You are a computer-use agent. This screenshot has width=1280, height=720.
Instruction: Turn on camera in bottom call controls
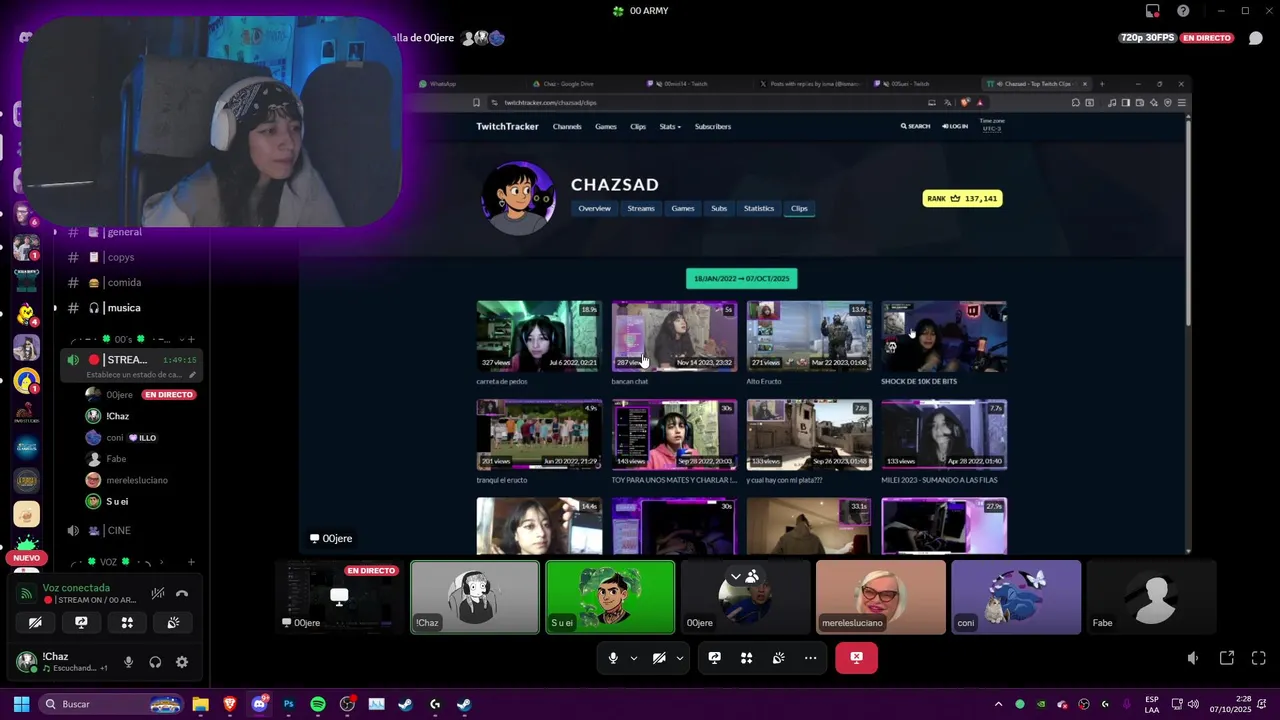[659, 658]
